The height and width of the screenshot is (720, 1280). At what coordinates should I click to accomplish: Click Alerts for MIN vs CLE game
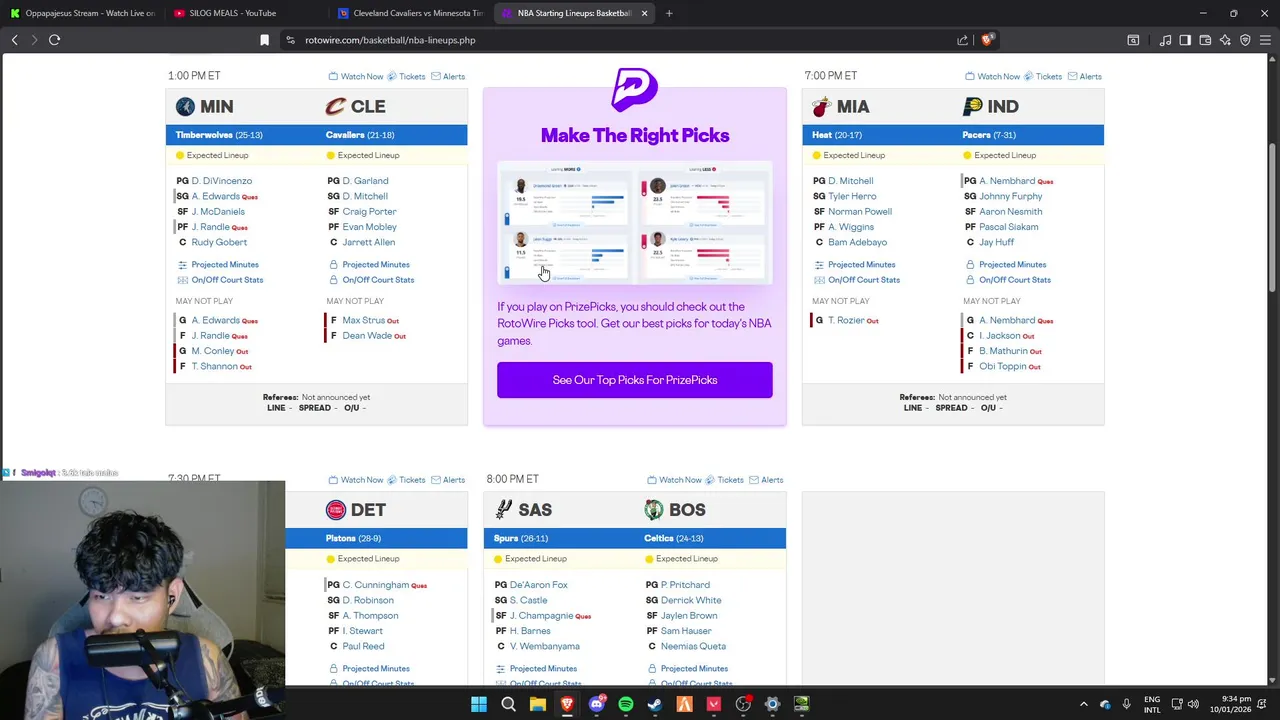[x=448, y=76]
